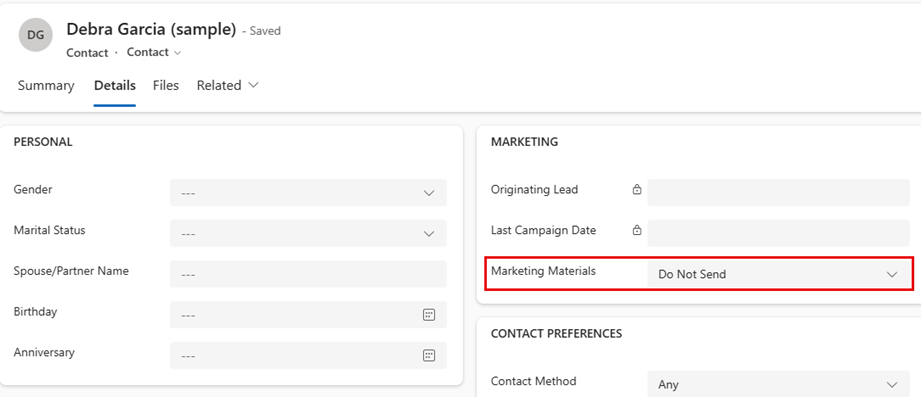Image resolution: width=921 pixels, height=397 pixels.
Task: Open the Anniversary calendar picker icon
Action: [x=429, y=355]
